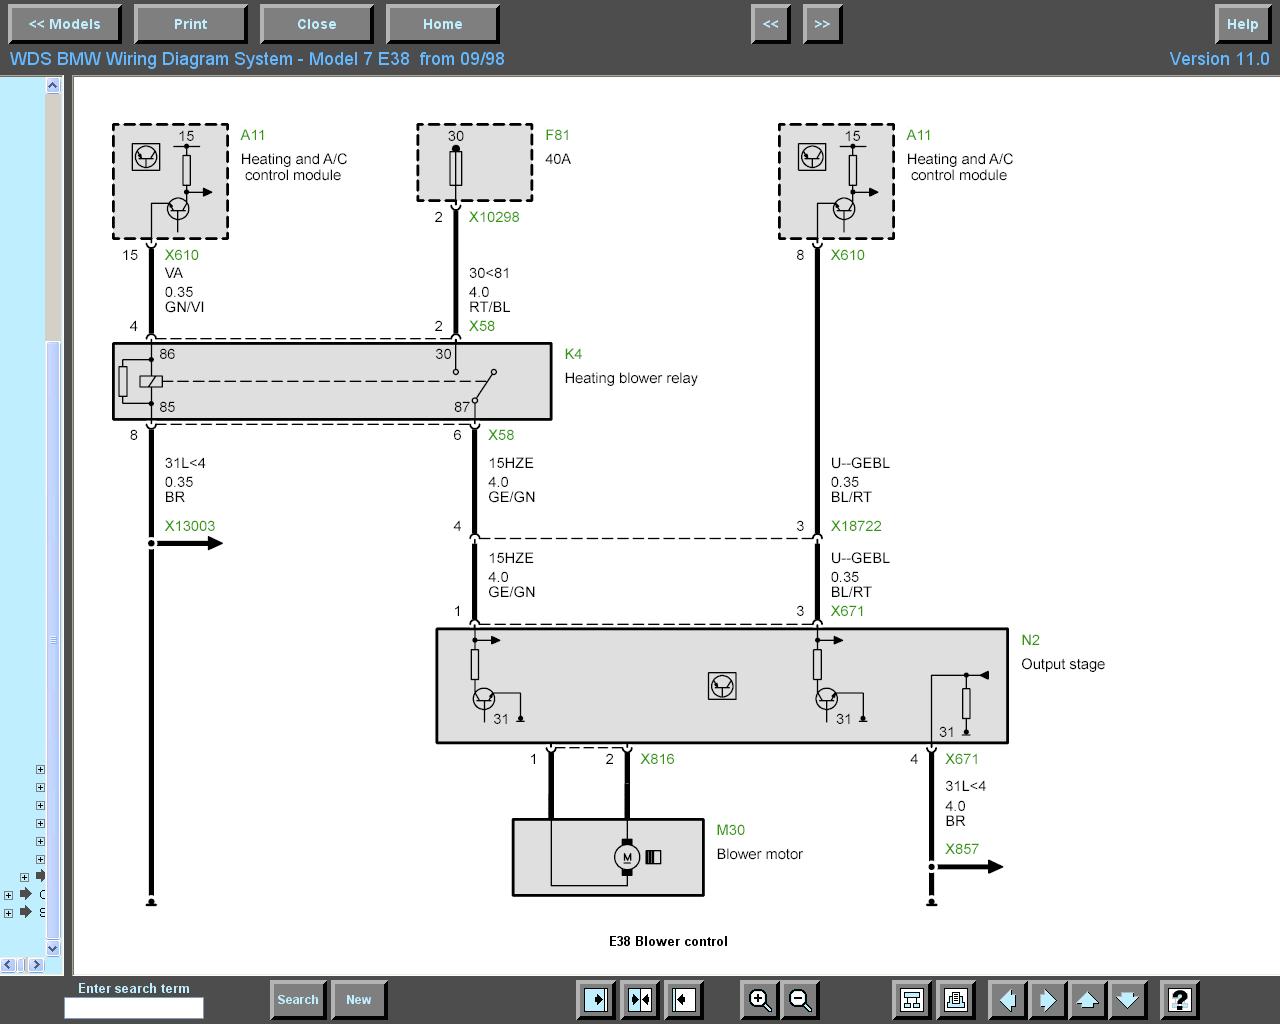This screenshot has height=1024, width=1280.
Task: Open the Help button at top right
Action: (1242, 24)
